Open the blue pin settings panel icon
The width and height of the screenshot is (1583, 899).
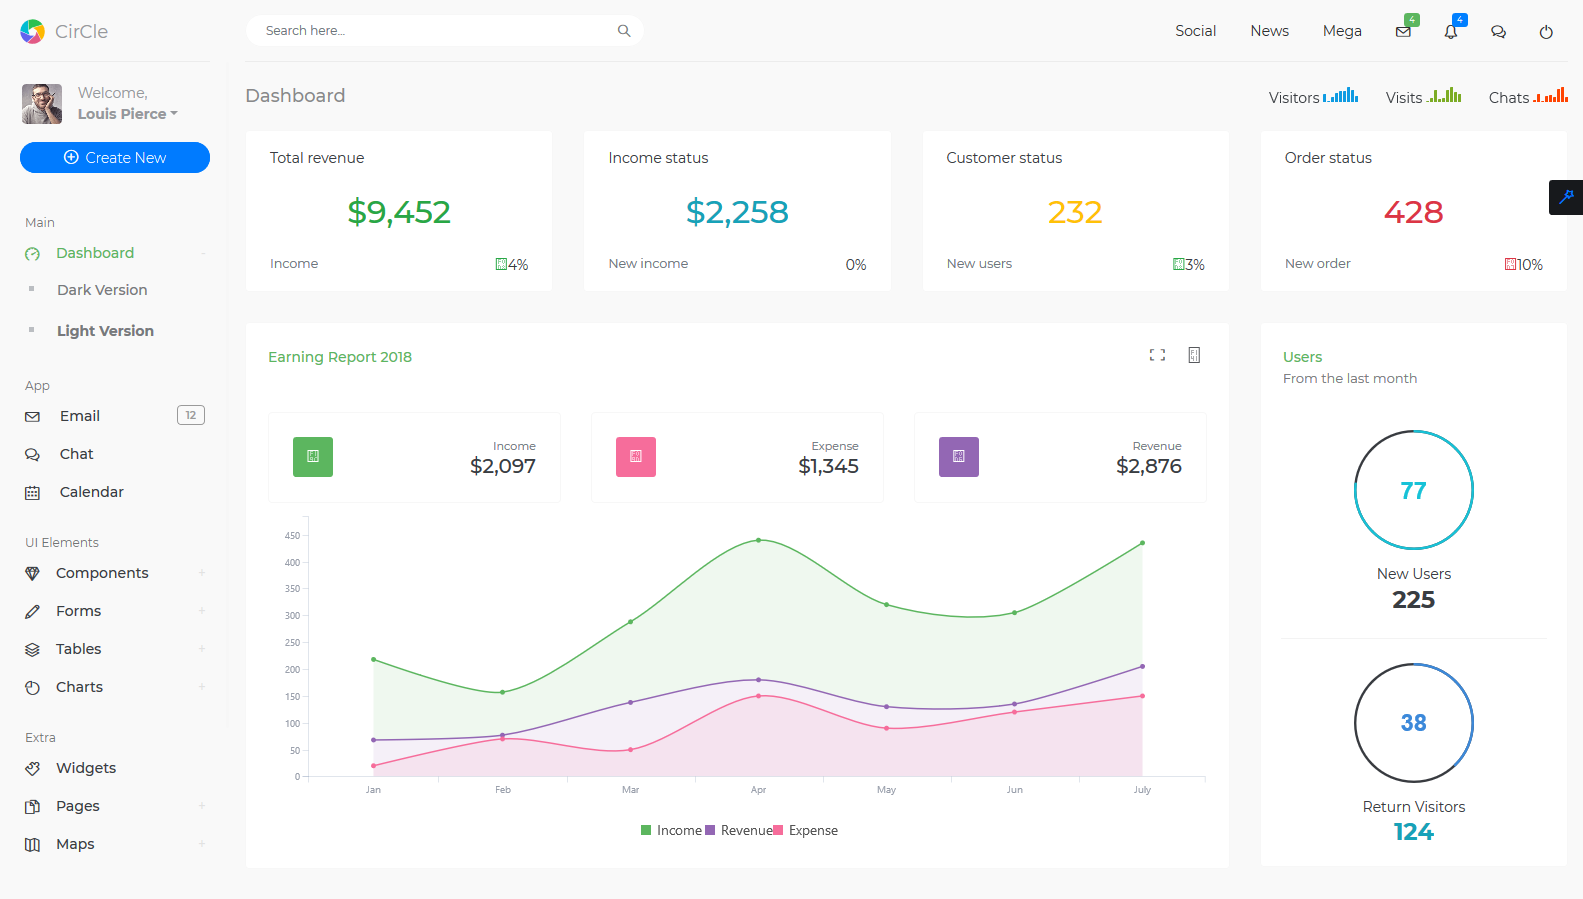1565,197
